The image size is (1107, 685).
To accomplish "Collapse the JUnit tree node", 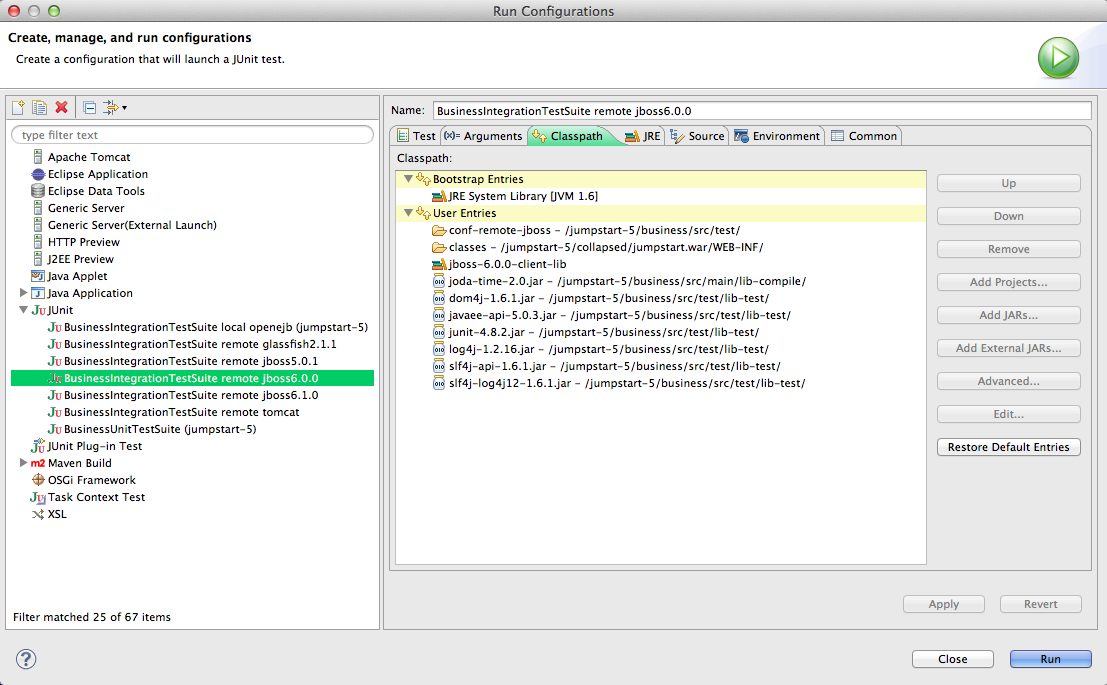I will pos(23,309).
